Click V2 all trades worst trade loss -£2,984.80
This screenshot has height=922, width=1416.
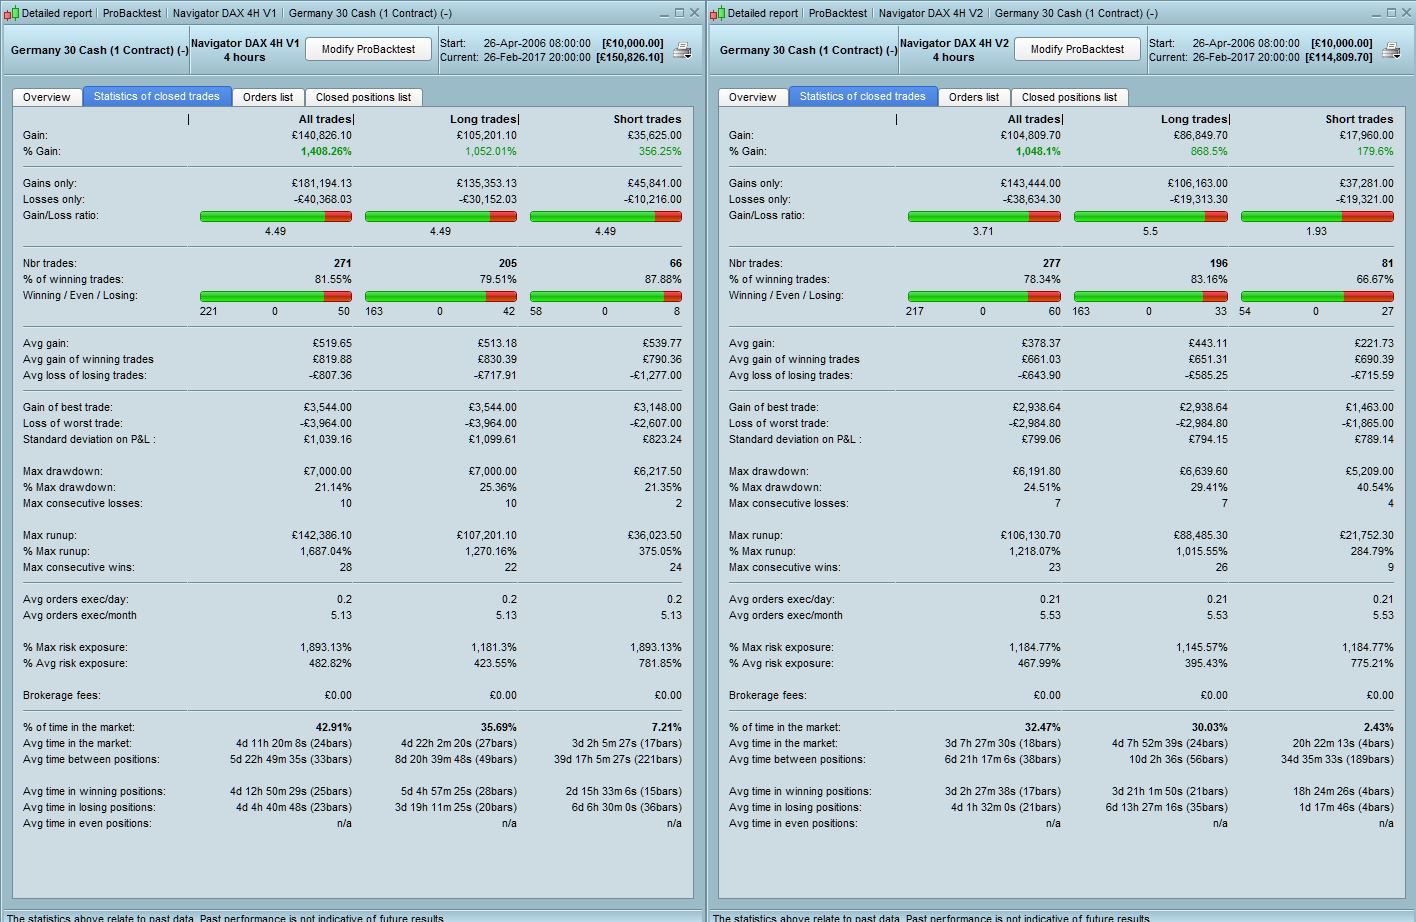(x=1034, y=423)
